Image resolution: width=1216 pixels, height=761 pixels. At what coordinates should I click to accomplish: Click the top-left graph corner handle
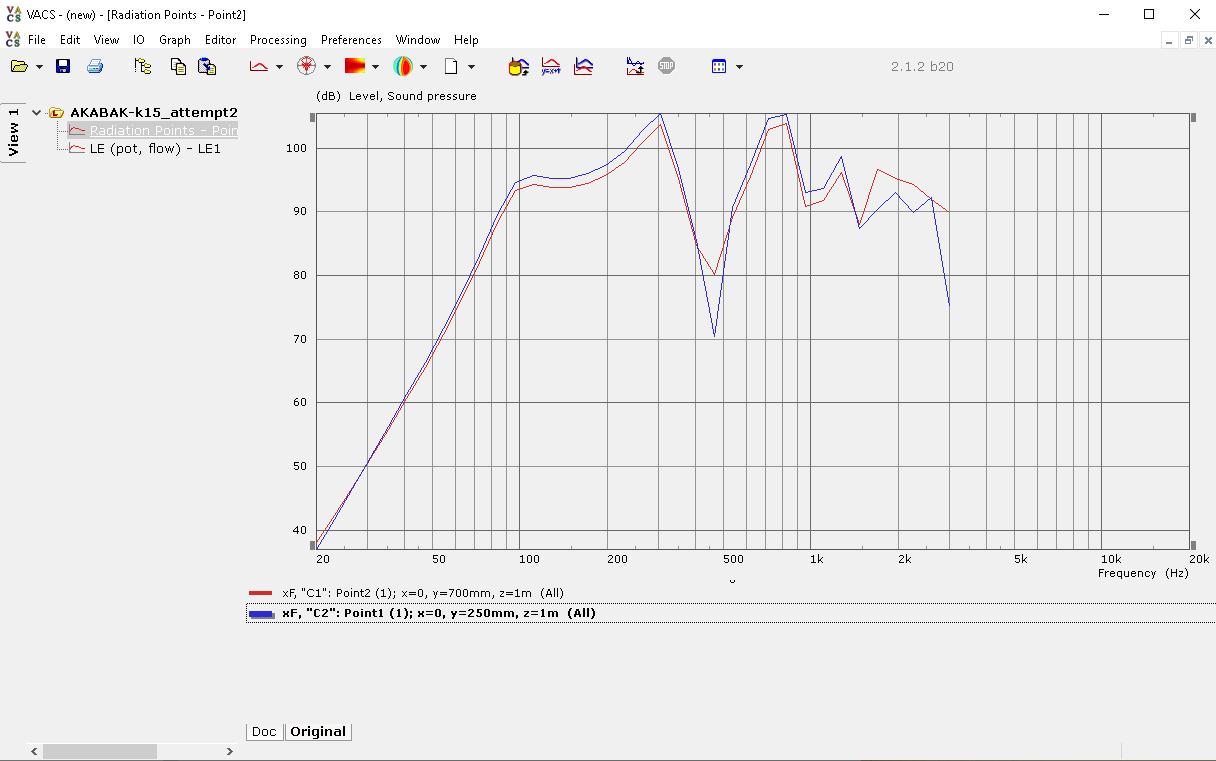point(313,118)
